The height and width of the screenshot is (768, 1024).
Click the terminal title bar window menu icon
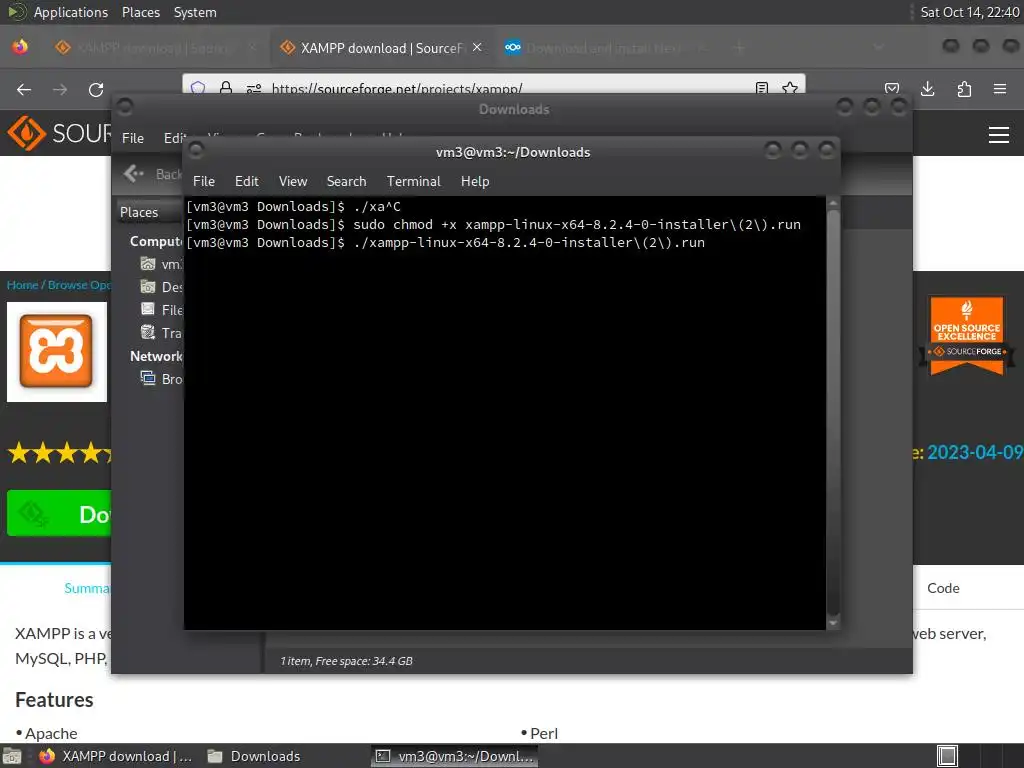[196, 151]
